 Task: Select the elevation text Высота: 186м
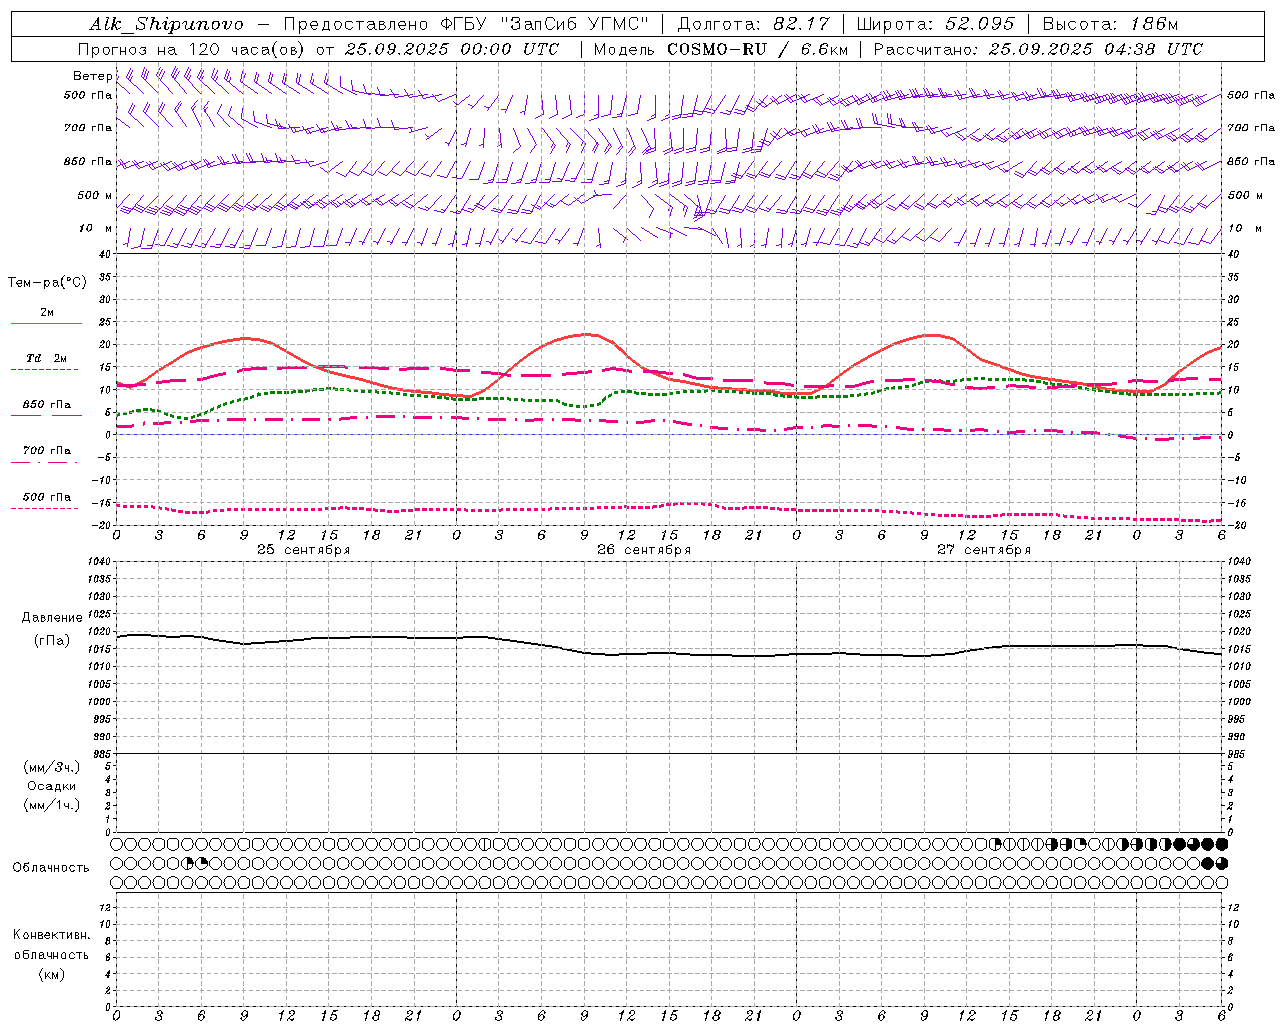coord(1110,24)
